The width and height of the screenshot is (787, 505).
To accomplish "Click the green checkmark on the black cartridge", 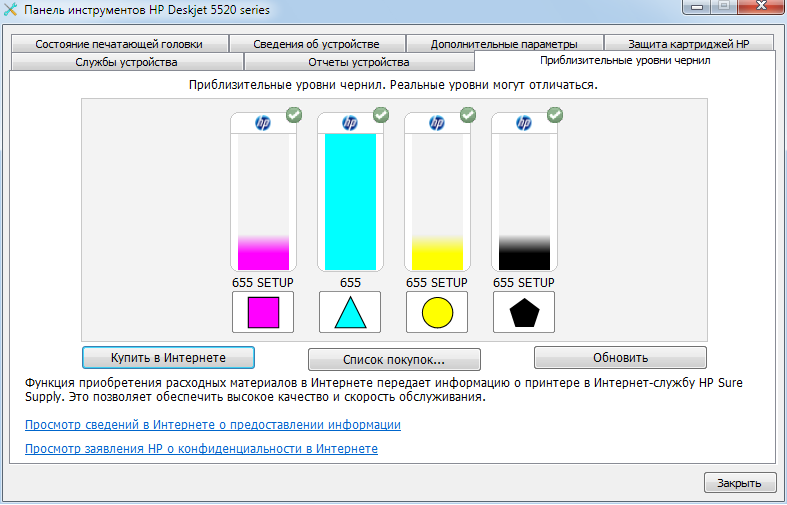I will tap(554, 116).
